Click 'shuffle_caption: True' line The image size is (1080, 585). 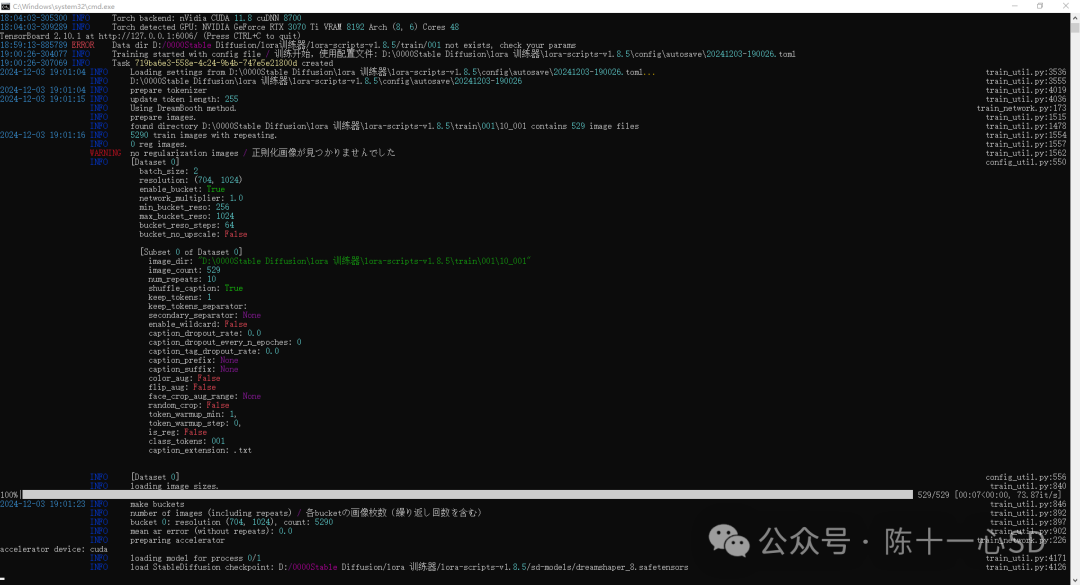tap(196, 288)
